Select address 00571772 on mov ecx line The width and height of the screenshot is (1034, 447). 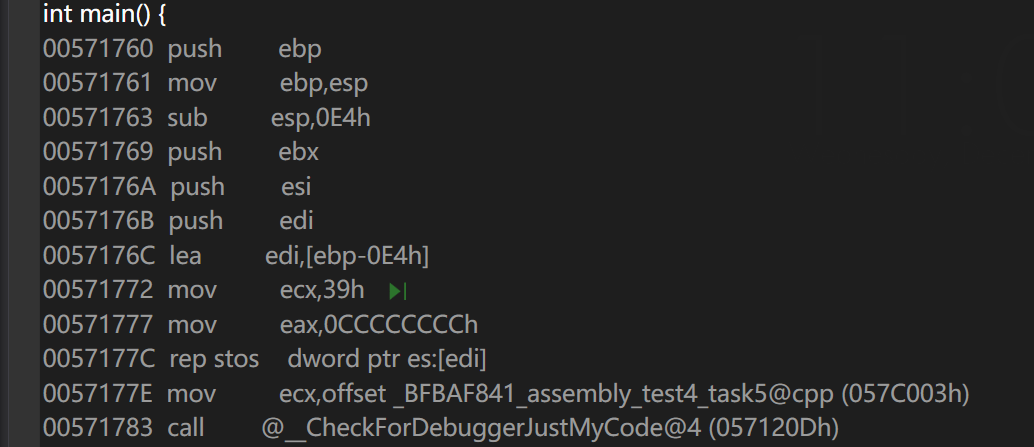[x=98, y=291]
